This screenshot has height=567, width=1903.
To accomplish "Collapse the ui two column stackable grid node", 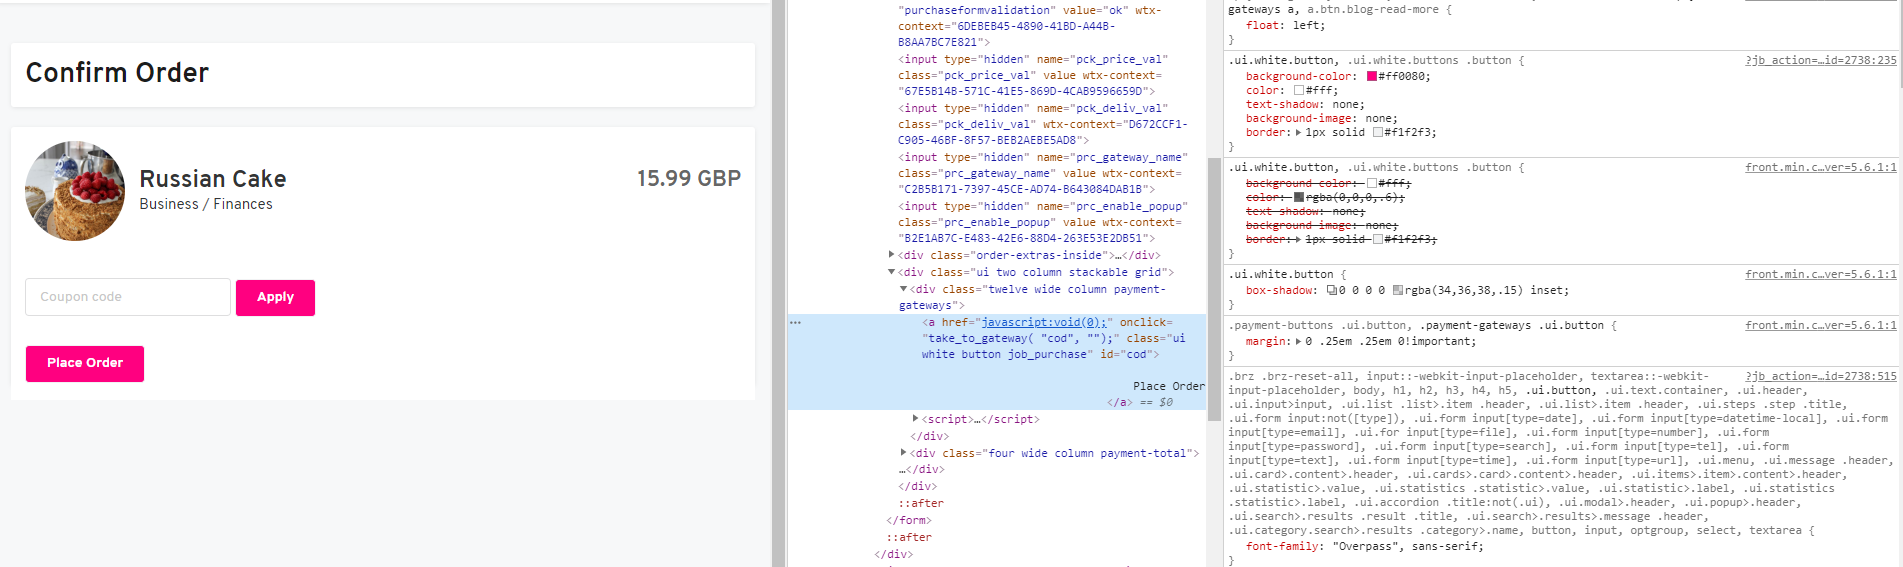I will 891,272.
